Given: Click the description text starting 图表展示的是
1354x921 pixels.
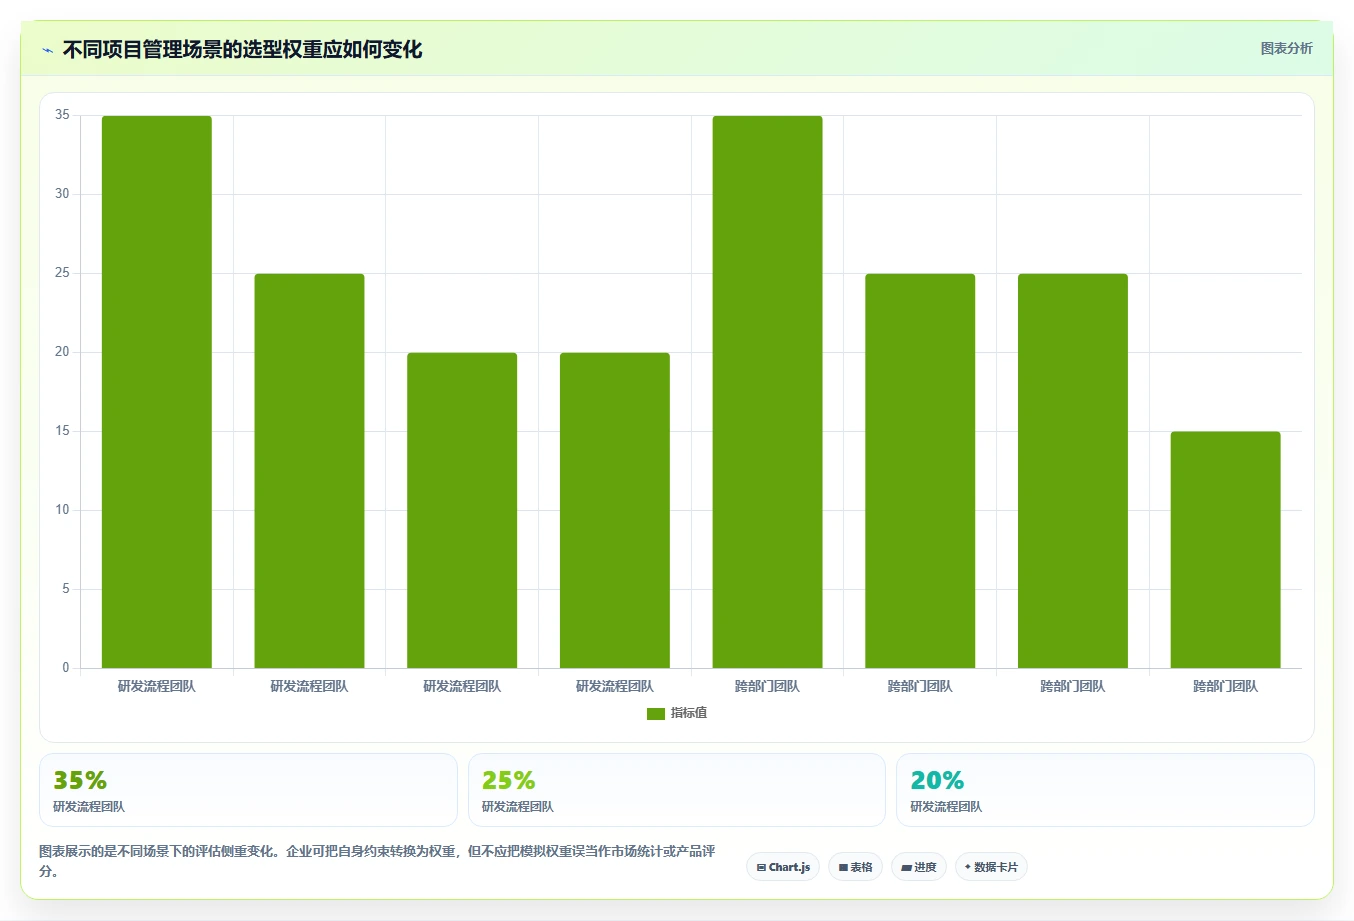Looking at the screenshot, I should (377, 861).
